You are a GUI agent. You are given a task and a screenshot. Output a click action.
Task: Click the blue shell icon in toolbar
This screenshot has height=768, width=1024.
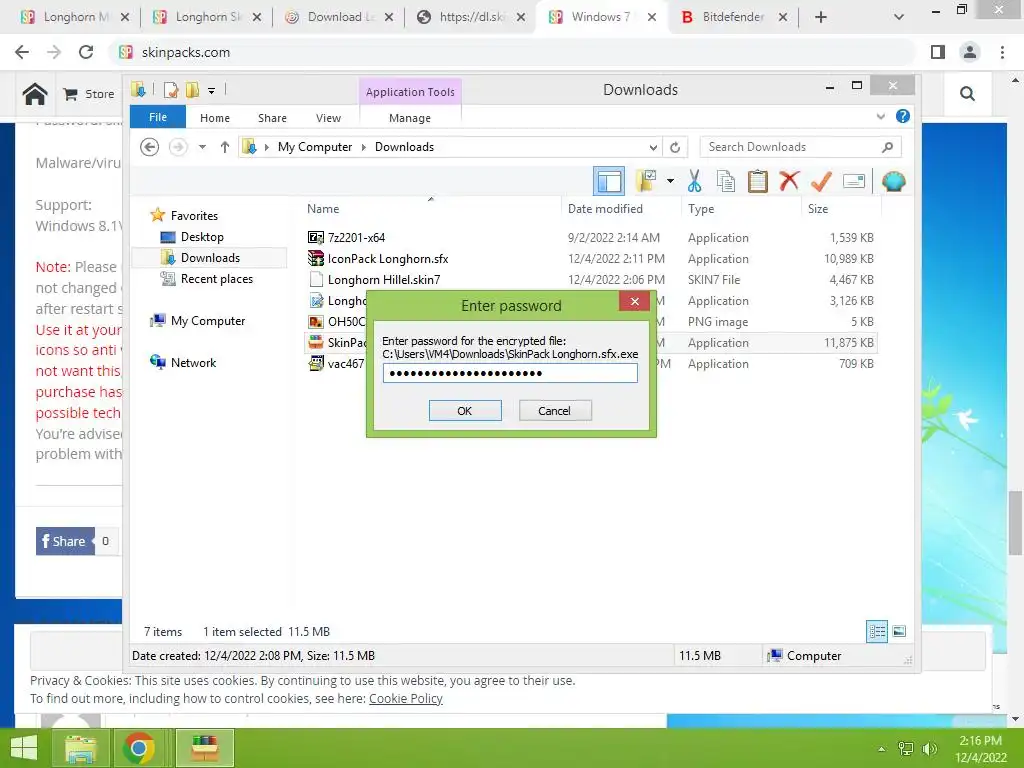click(x=893, y=181)
